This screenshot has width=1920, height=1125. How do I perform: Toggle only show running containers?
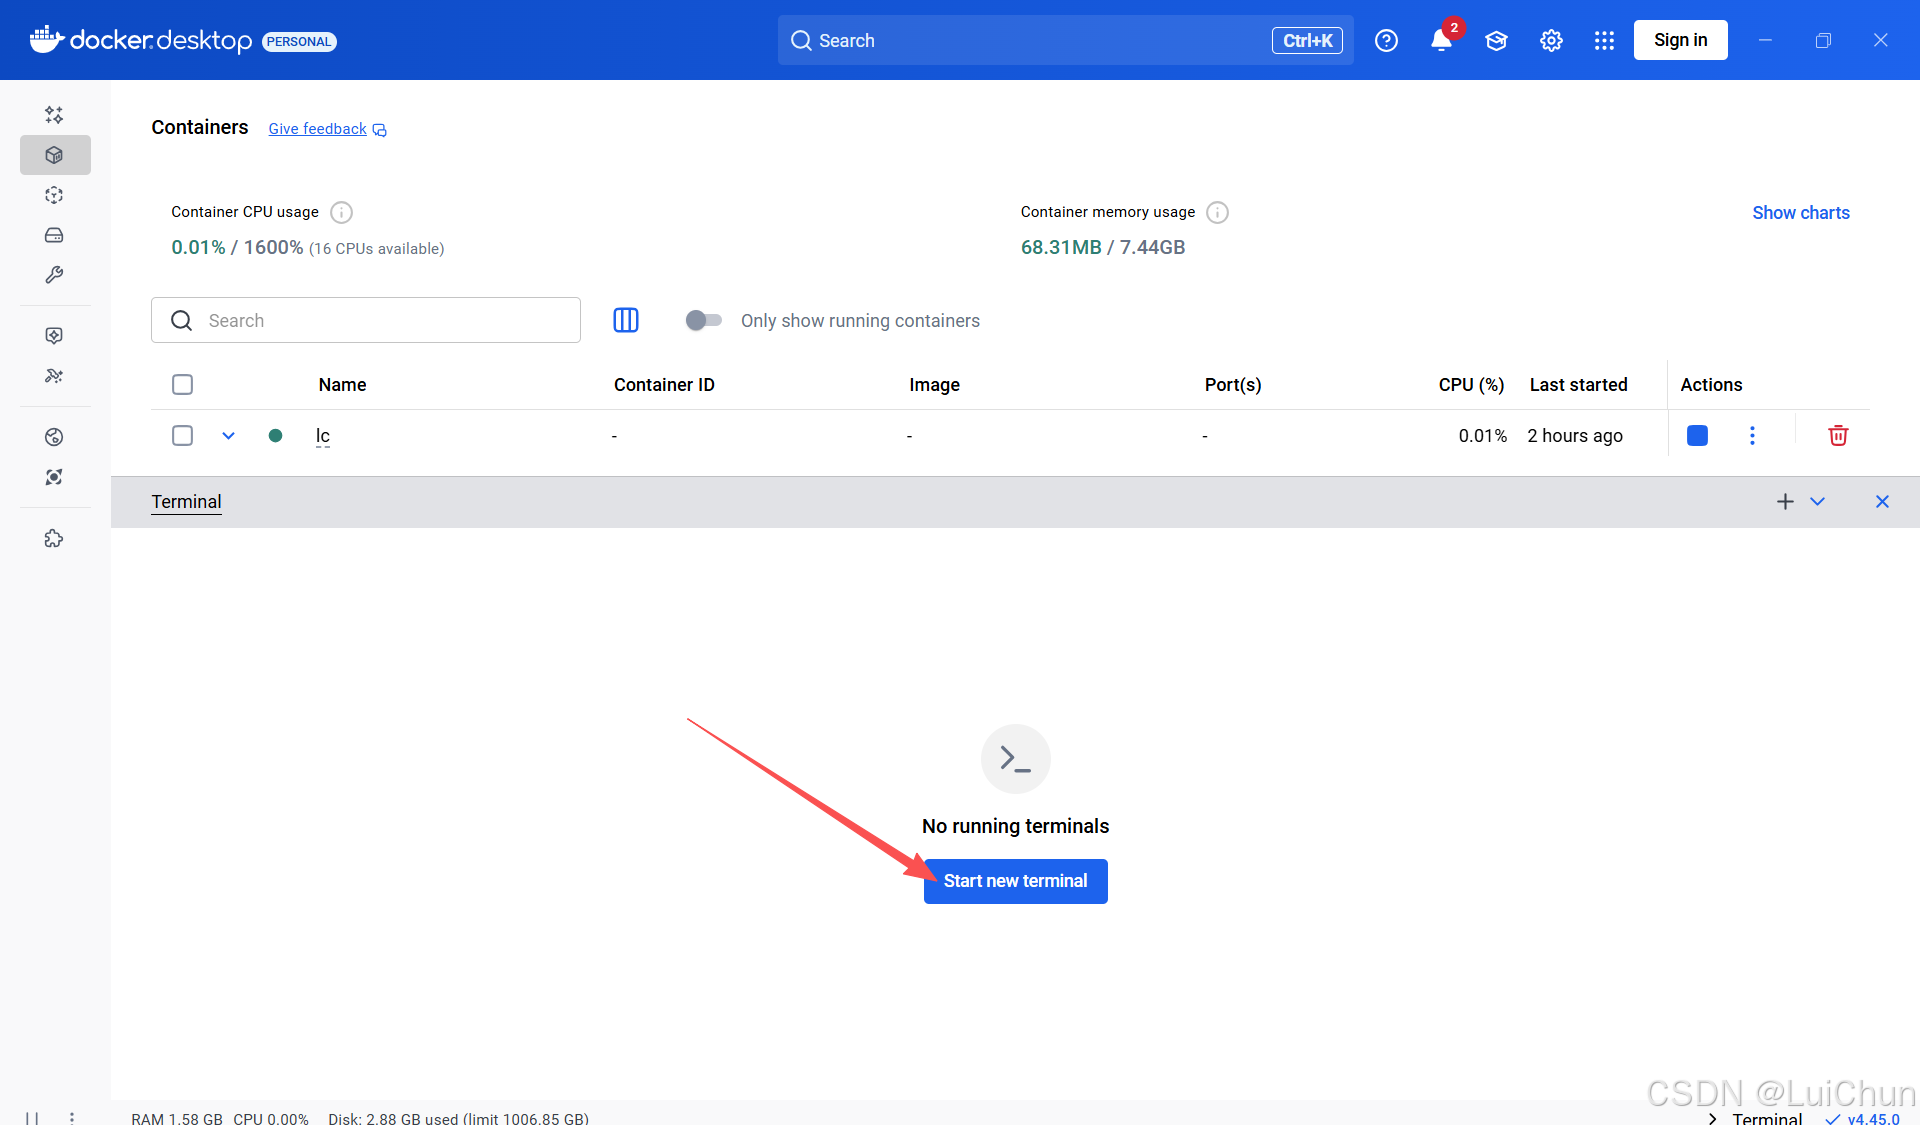(x=703, y=320)
